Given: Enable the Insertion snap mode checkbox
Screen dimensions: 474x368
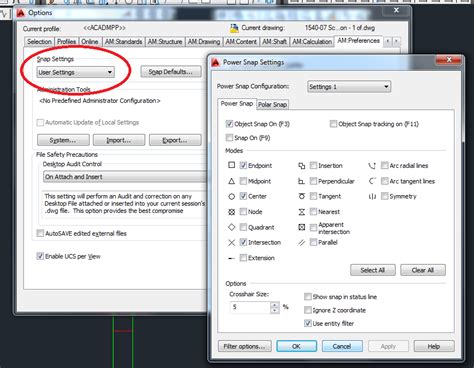Looking at the screenshot, I should [x=313, y=165].
